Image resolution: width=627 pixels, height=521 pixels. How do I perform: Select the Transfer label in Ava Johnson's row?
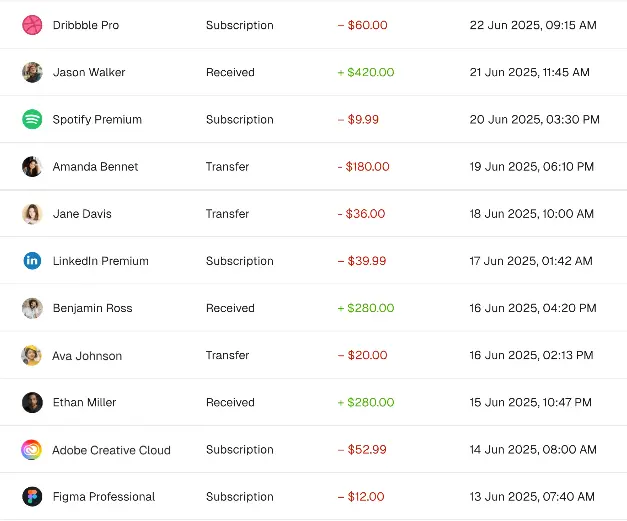[227, 356]
